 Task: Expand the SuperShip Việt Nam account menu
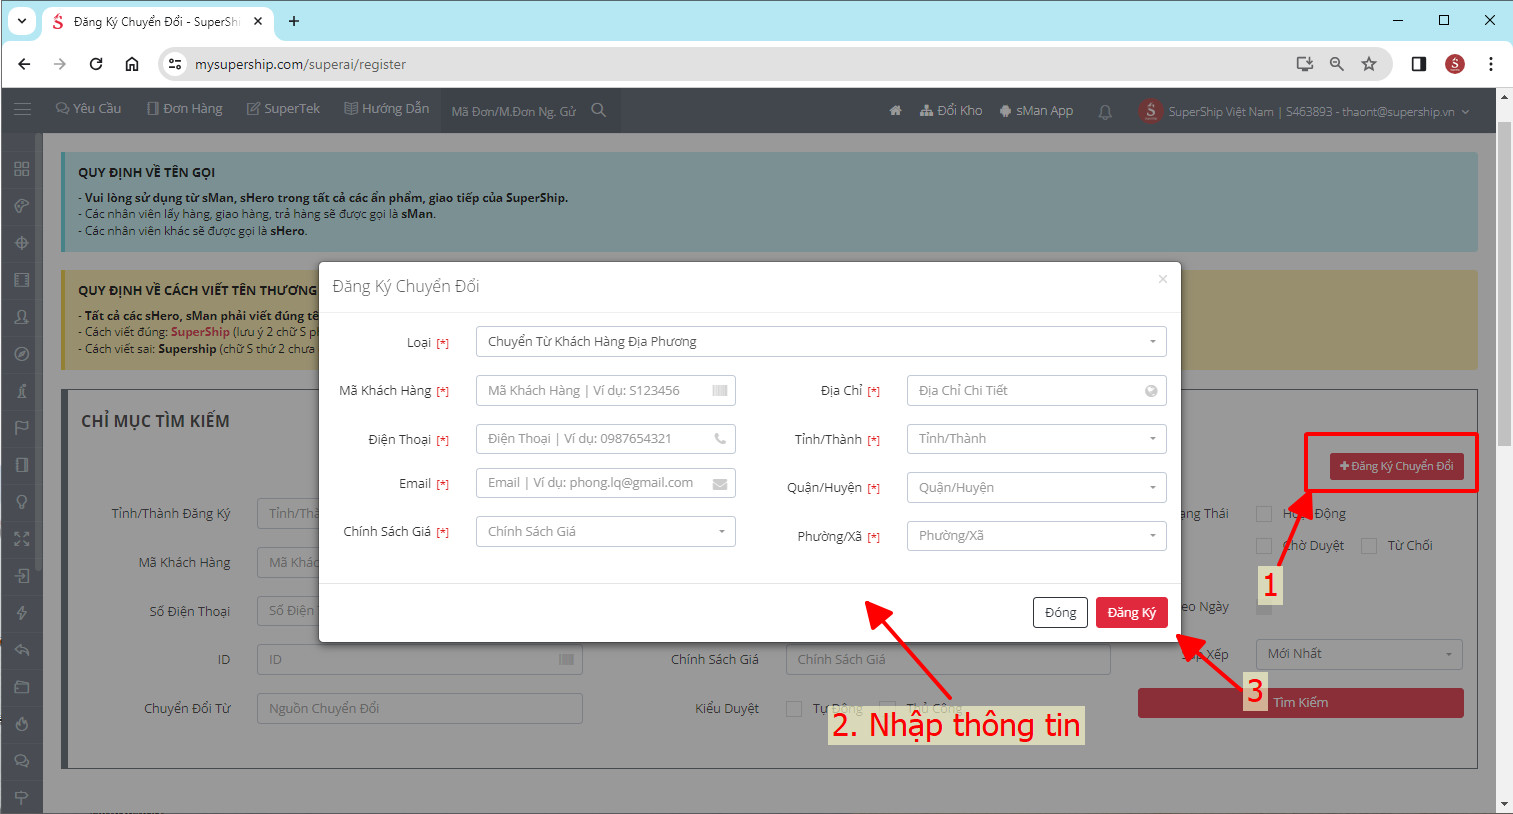[x=1318, y=112]
